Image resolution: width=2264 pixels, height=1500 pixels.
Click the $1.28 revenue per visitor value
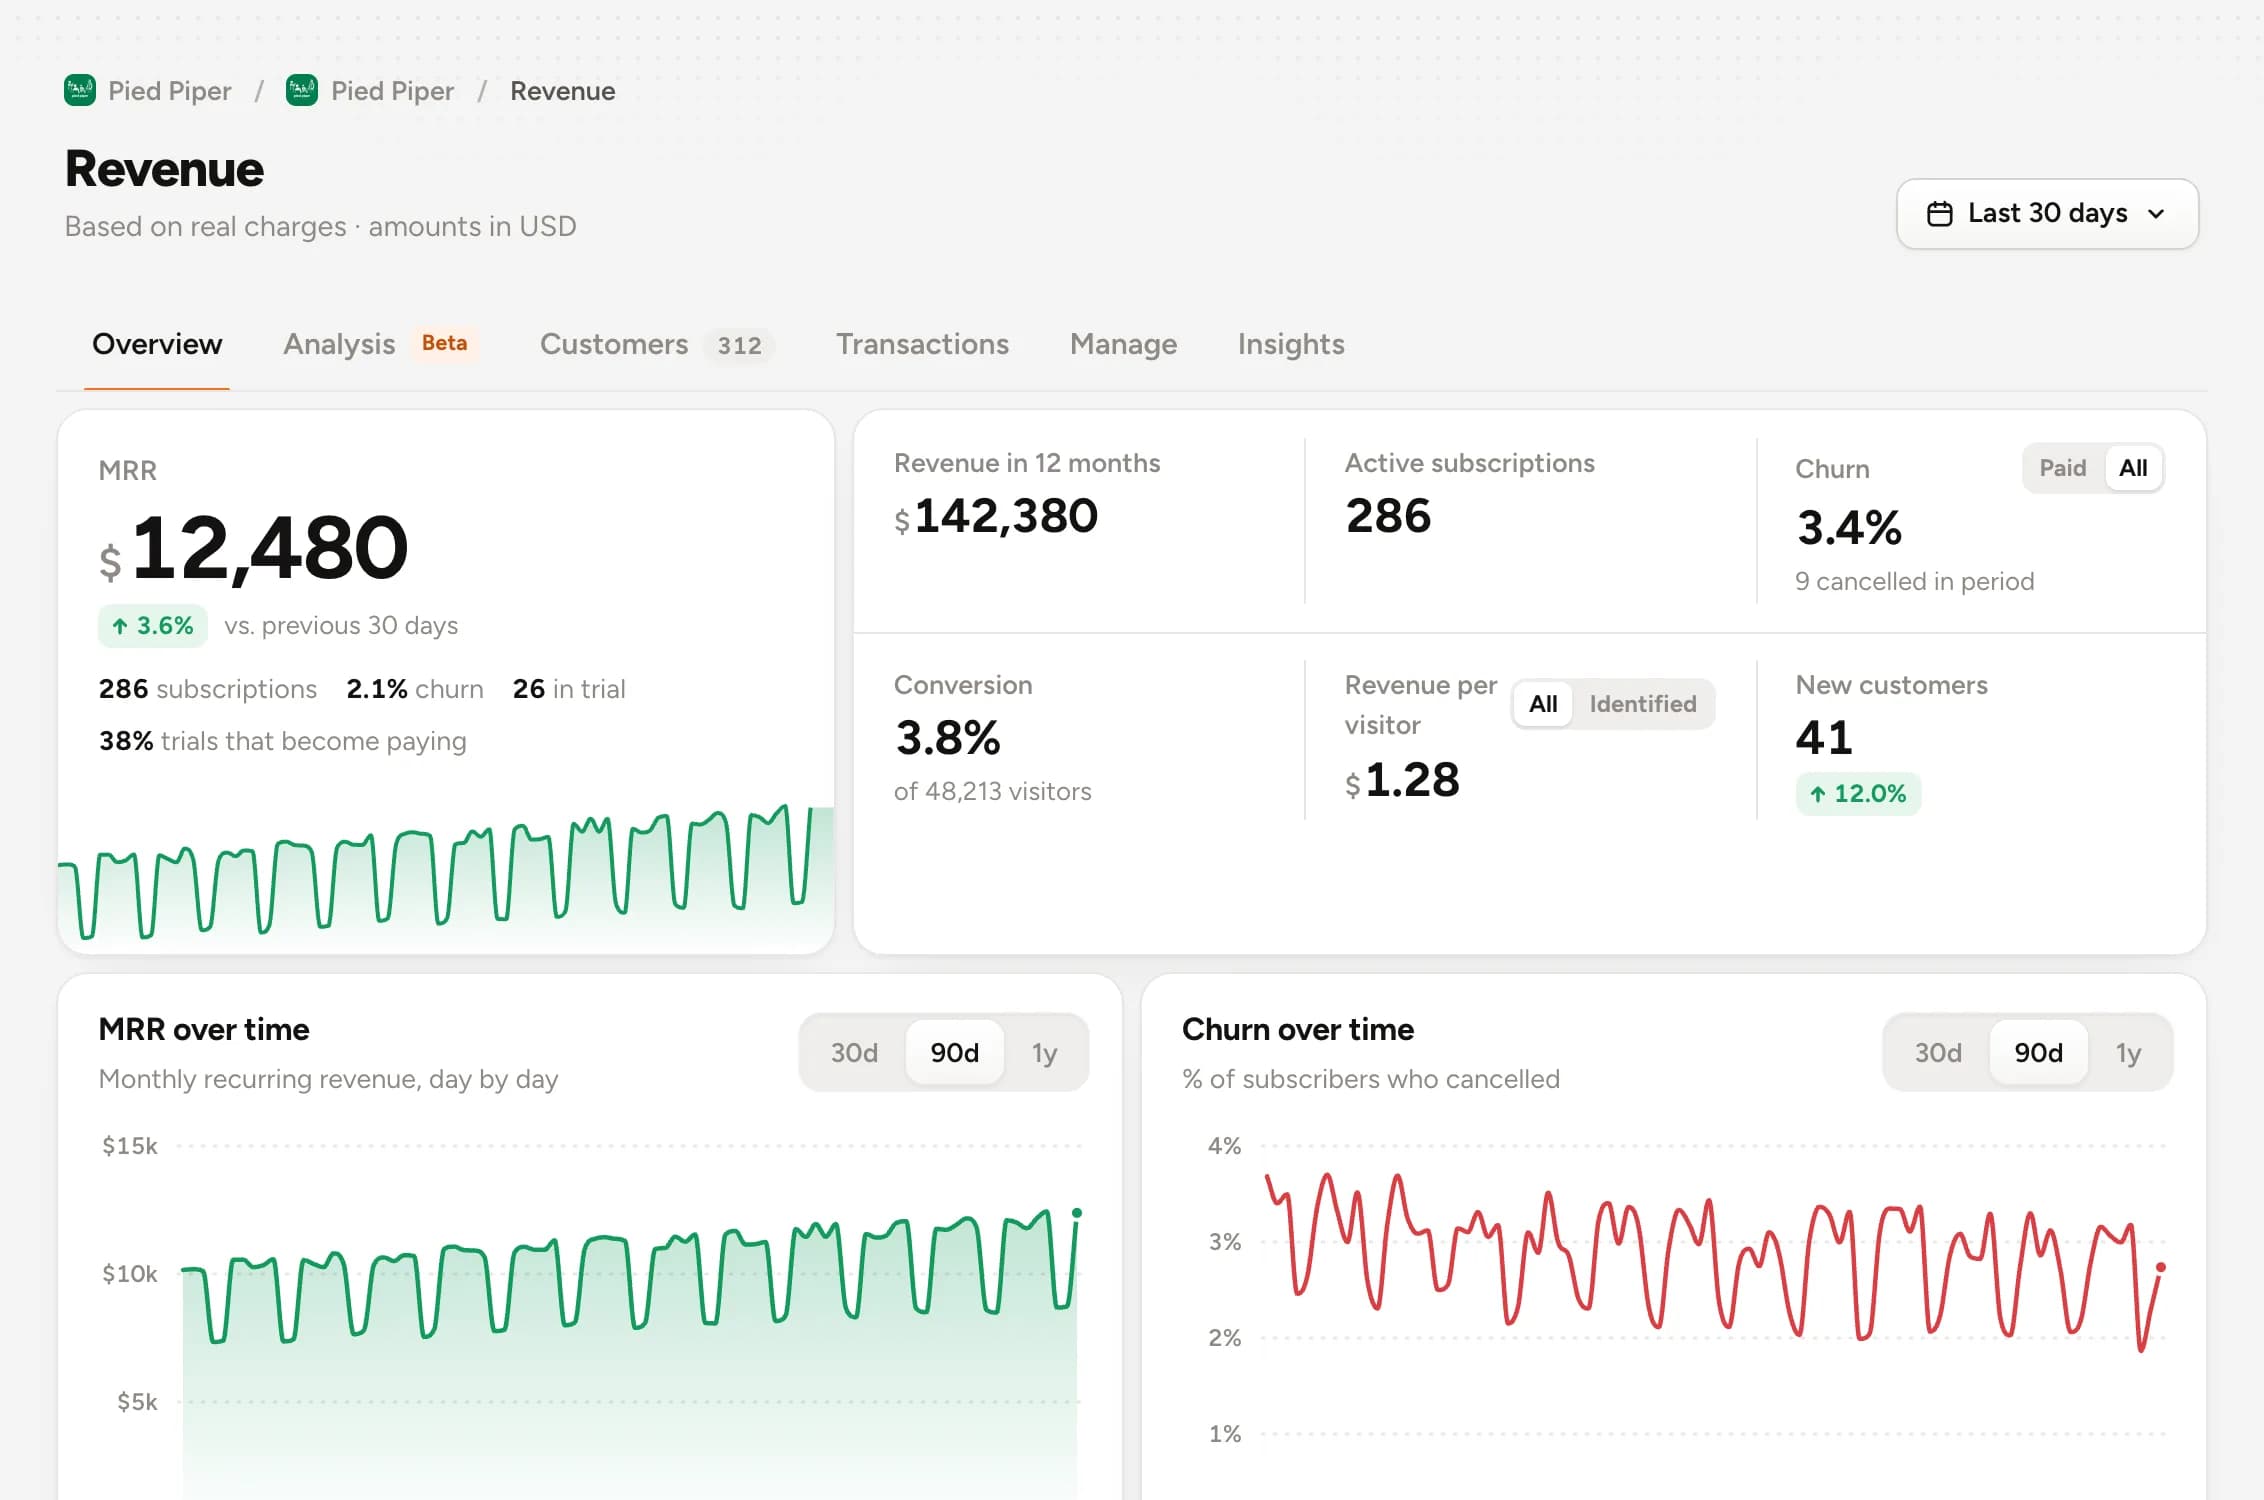point(1402,780)
